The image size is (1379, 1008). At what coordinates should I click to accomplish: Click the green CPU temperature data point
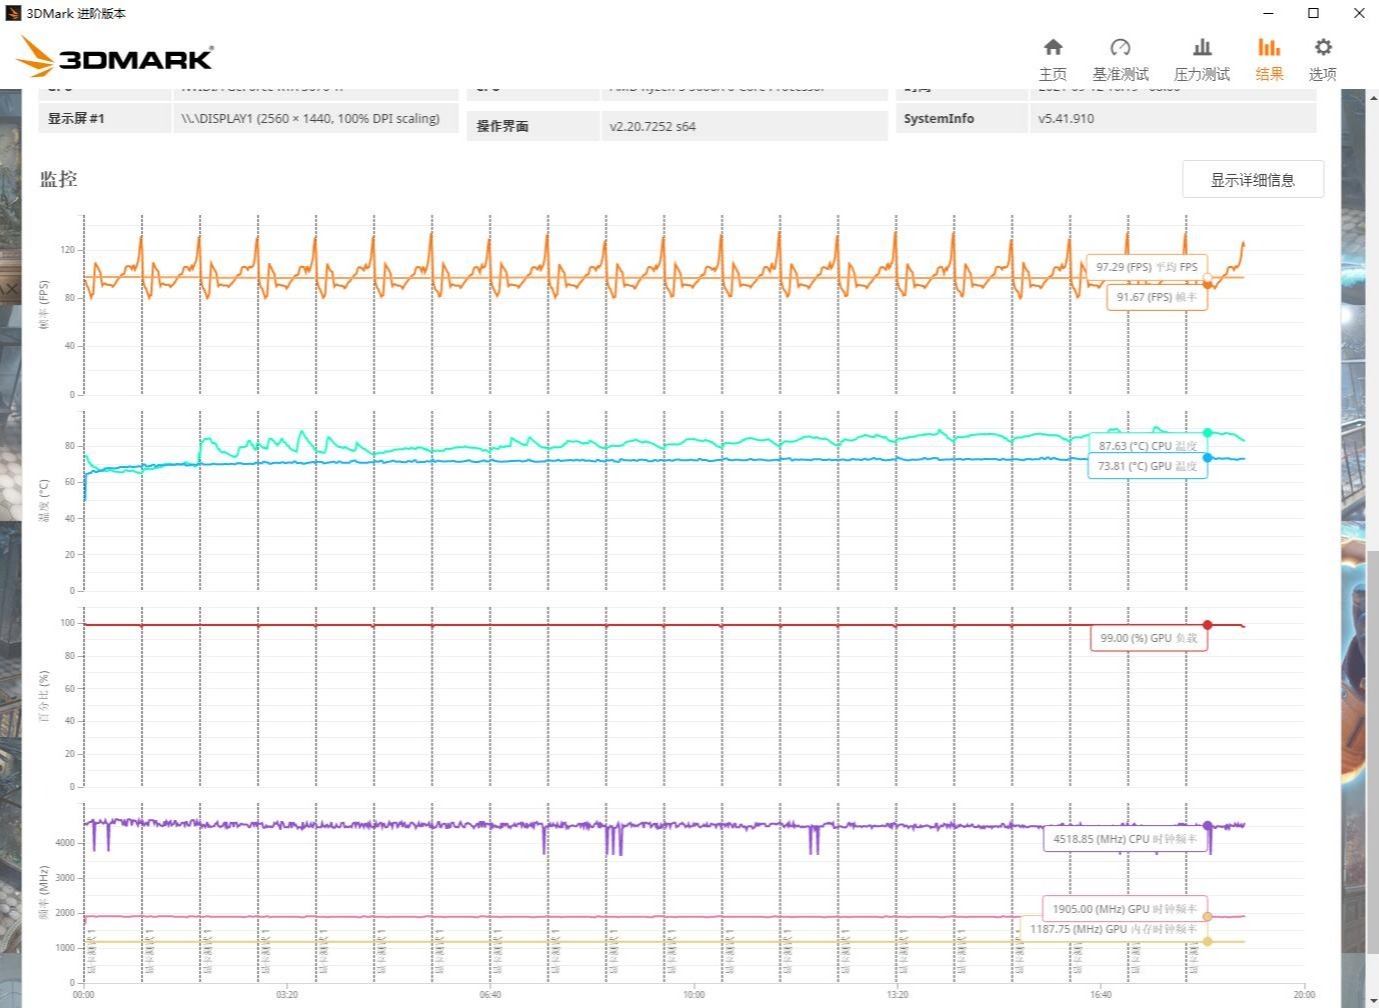coord(1207,433)
